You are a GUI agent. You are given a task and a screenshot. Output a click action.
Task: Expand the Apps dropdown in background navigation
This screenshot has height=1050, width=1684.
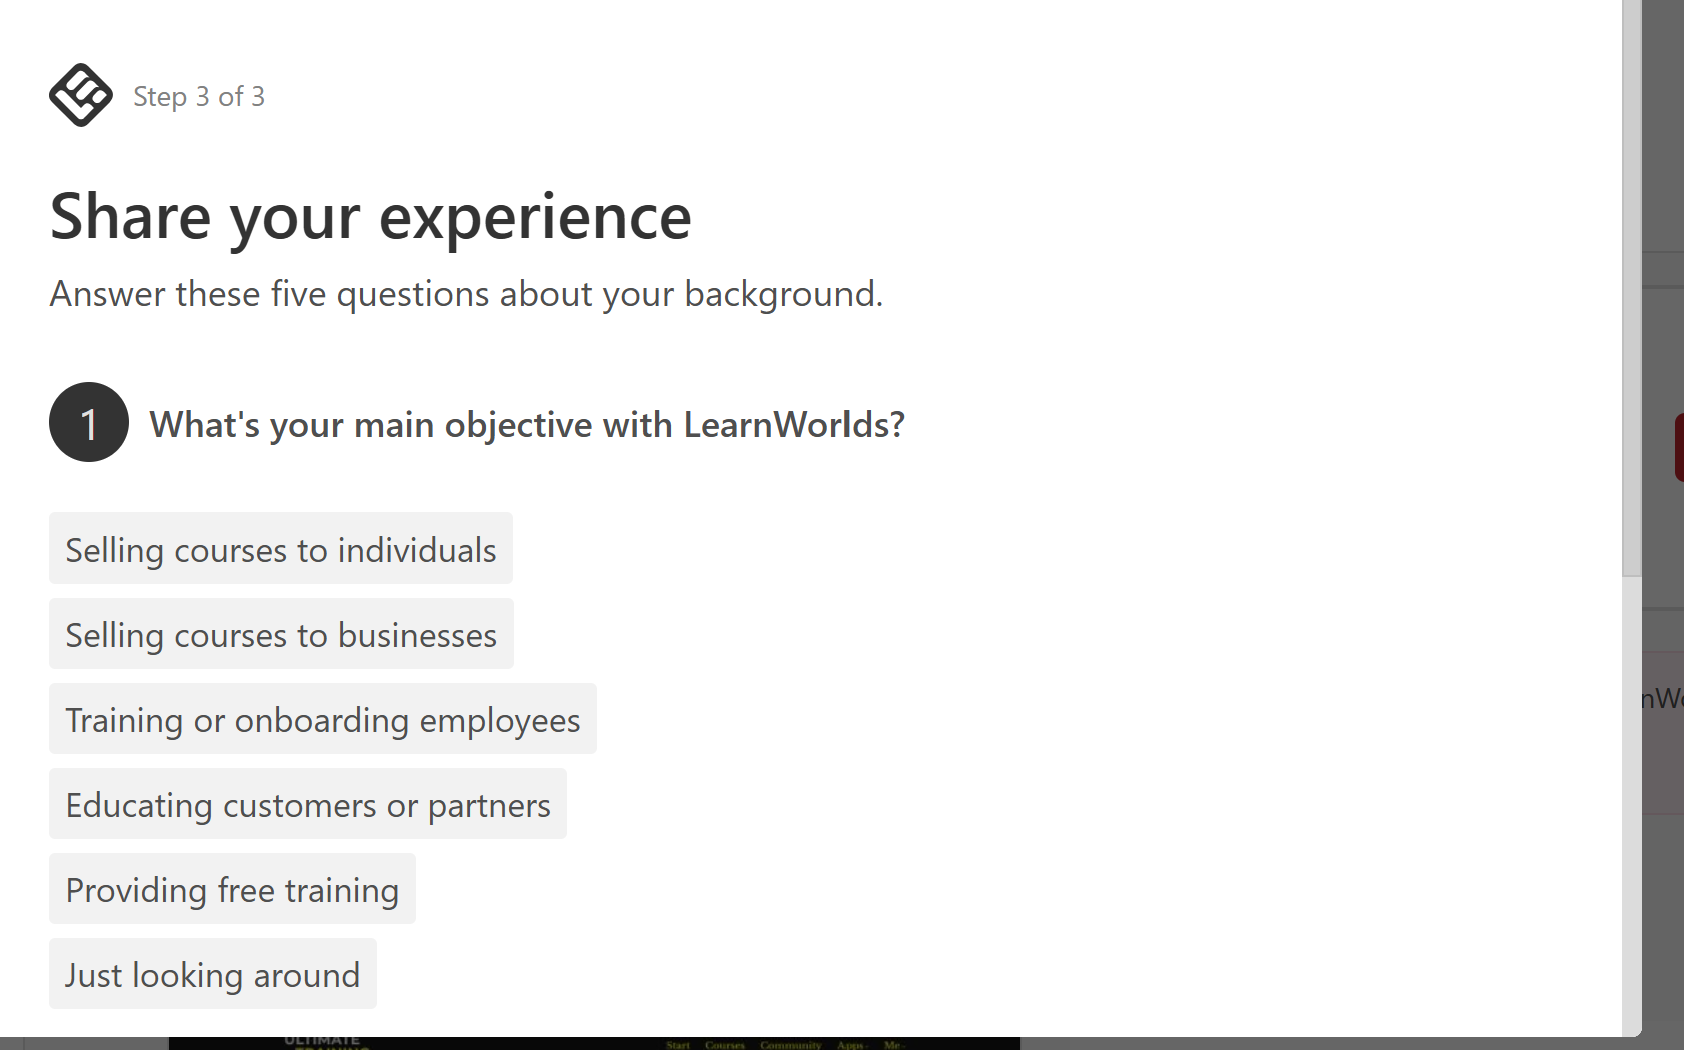(x=851, y=1044)
